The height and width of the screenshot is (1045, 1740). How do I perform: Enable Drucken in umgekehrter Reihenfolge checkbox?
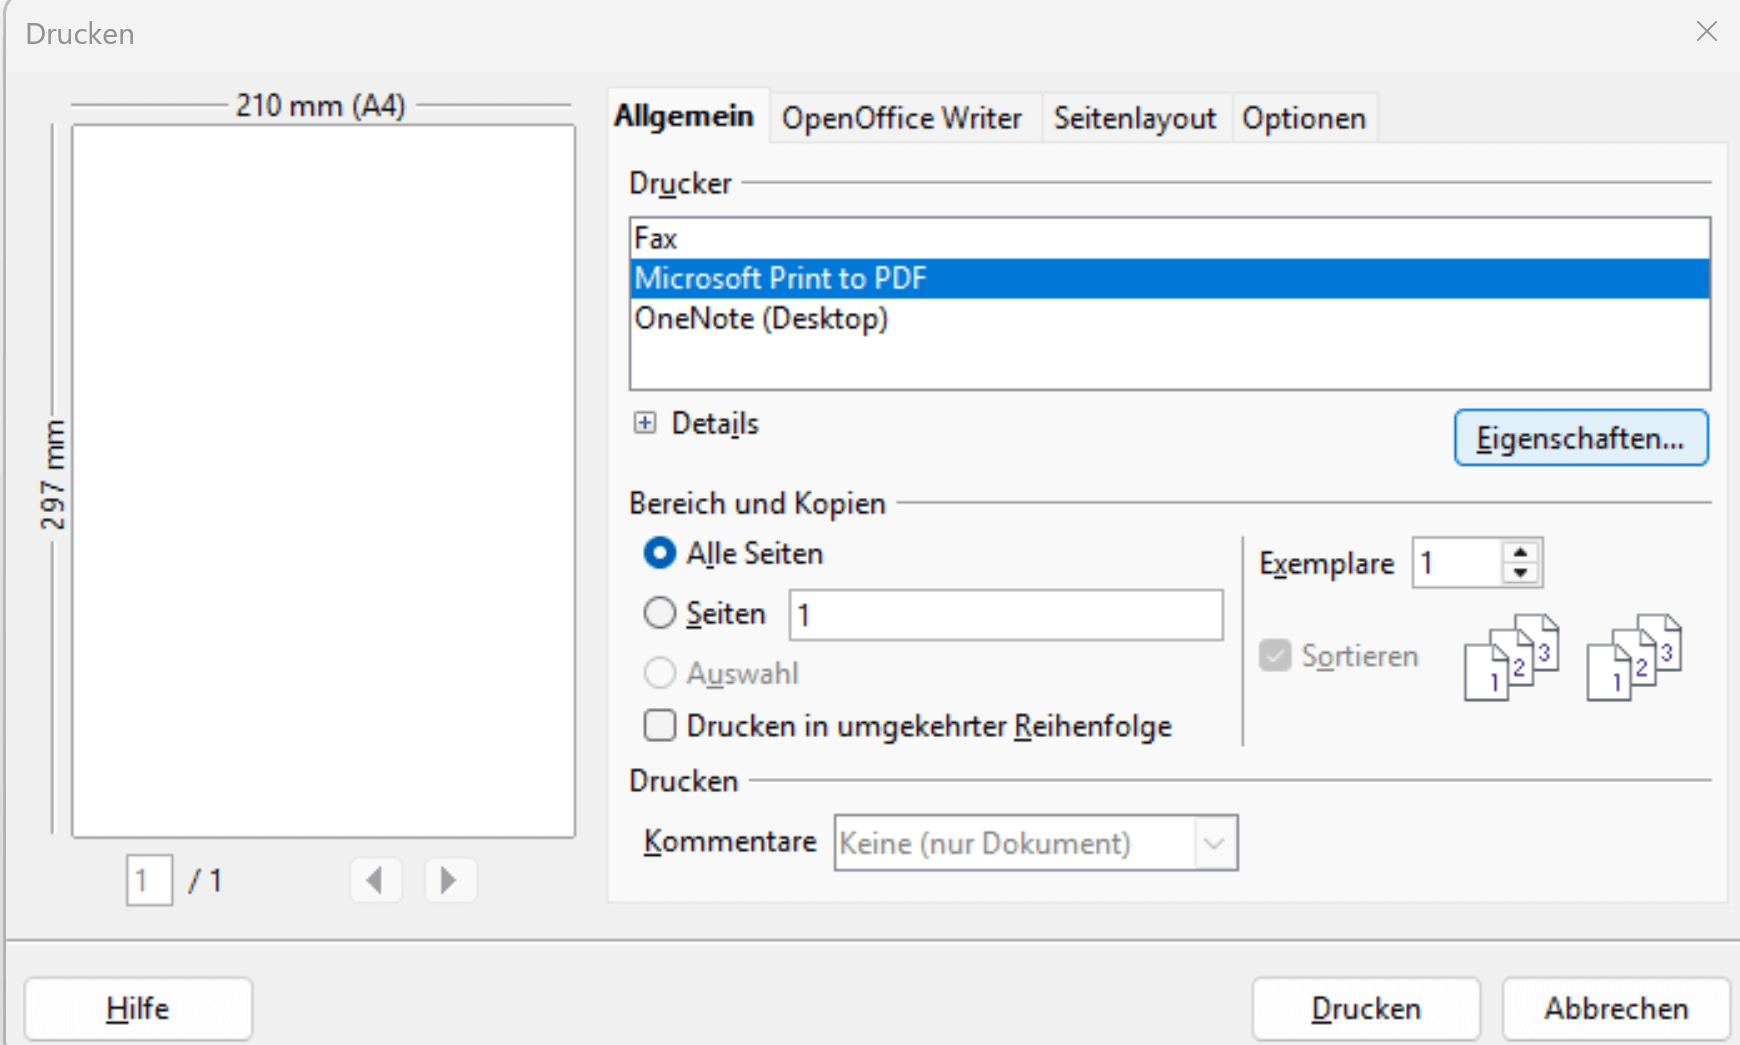[x=660, y=725]
